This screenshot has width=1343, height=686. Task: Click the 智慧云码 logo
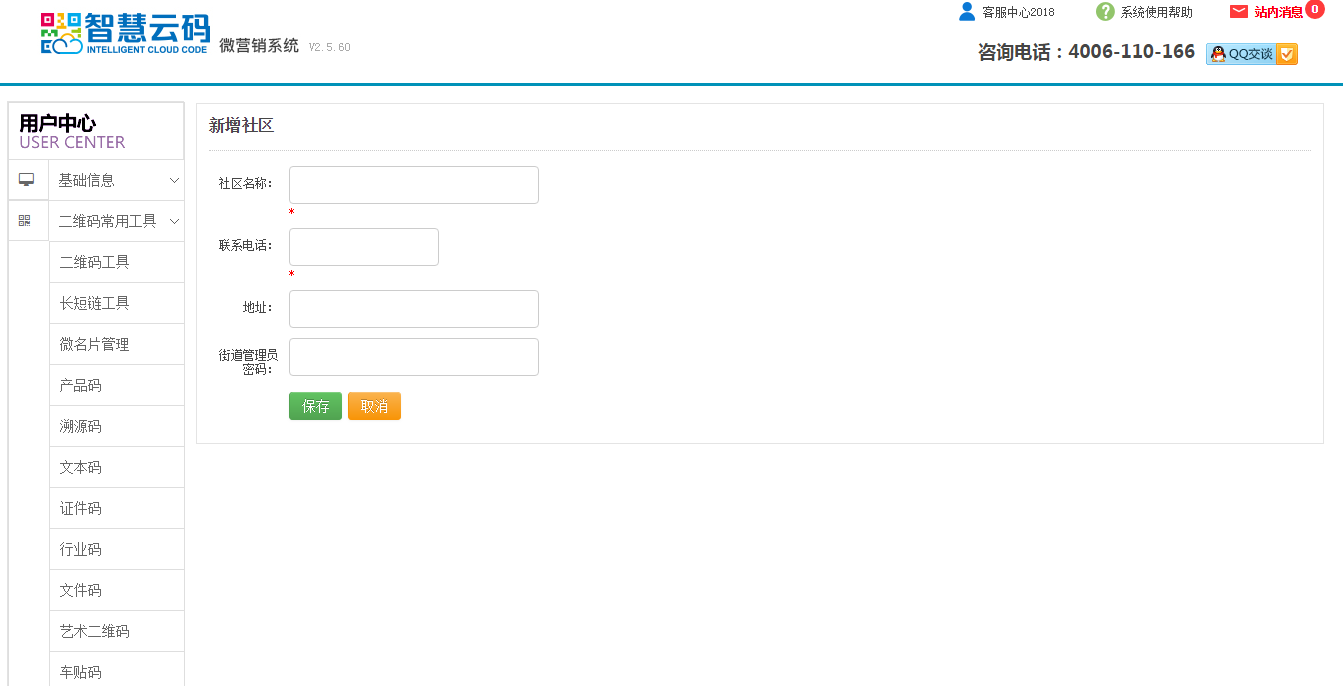(x=125, y=33)
